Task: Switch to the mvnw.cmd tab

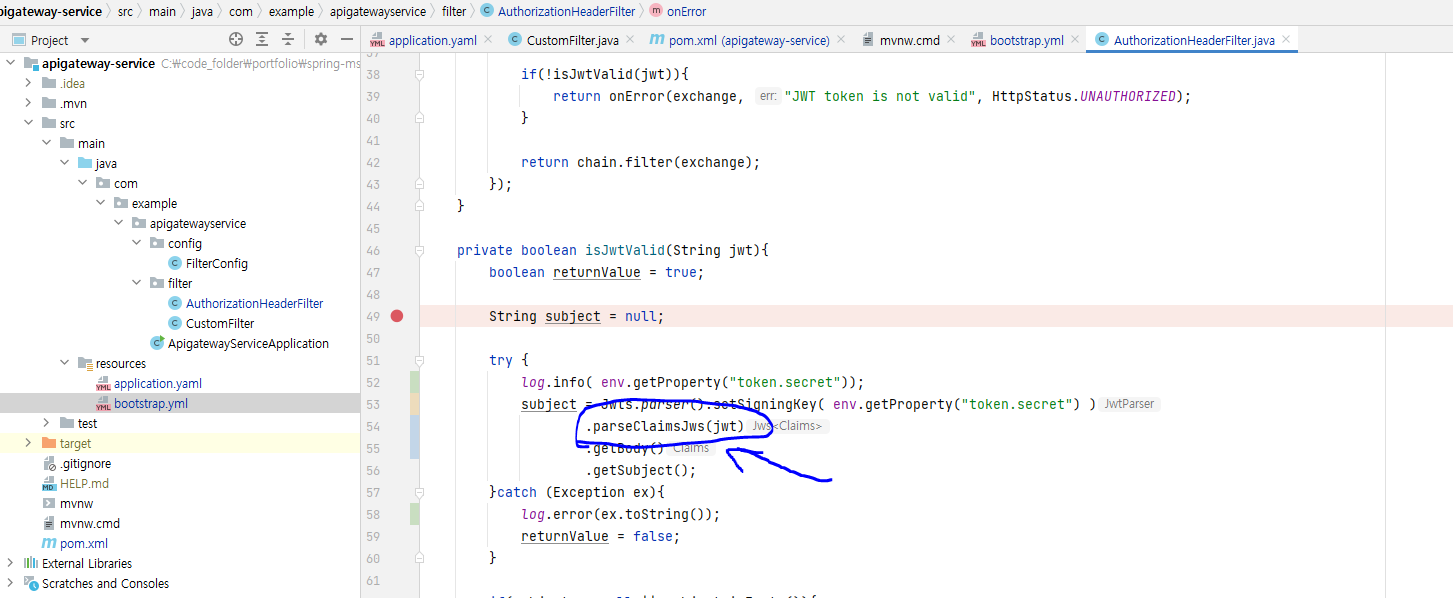Action: point(909,40)
